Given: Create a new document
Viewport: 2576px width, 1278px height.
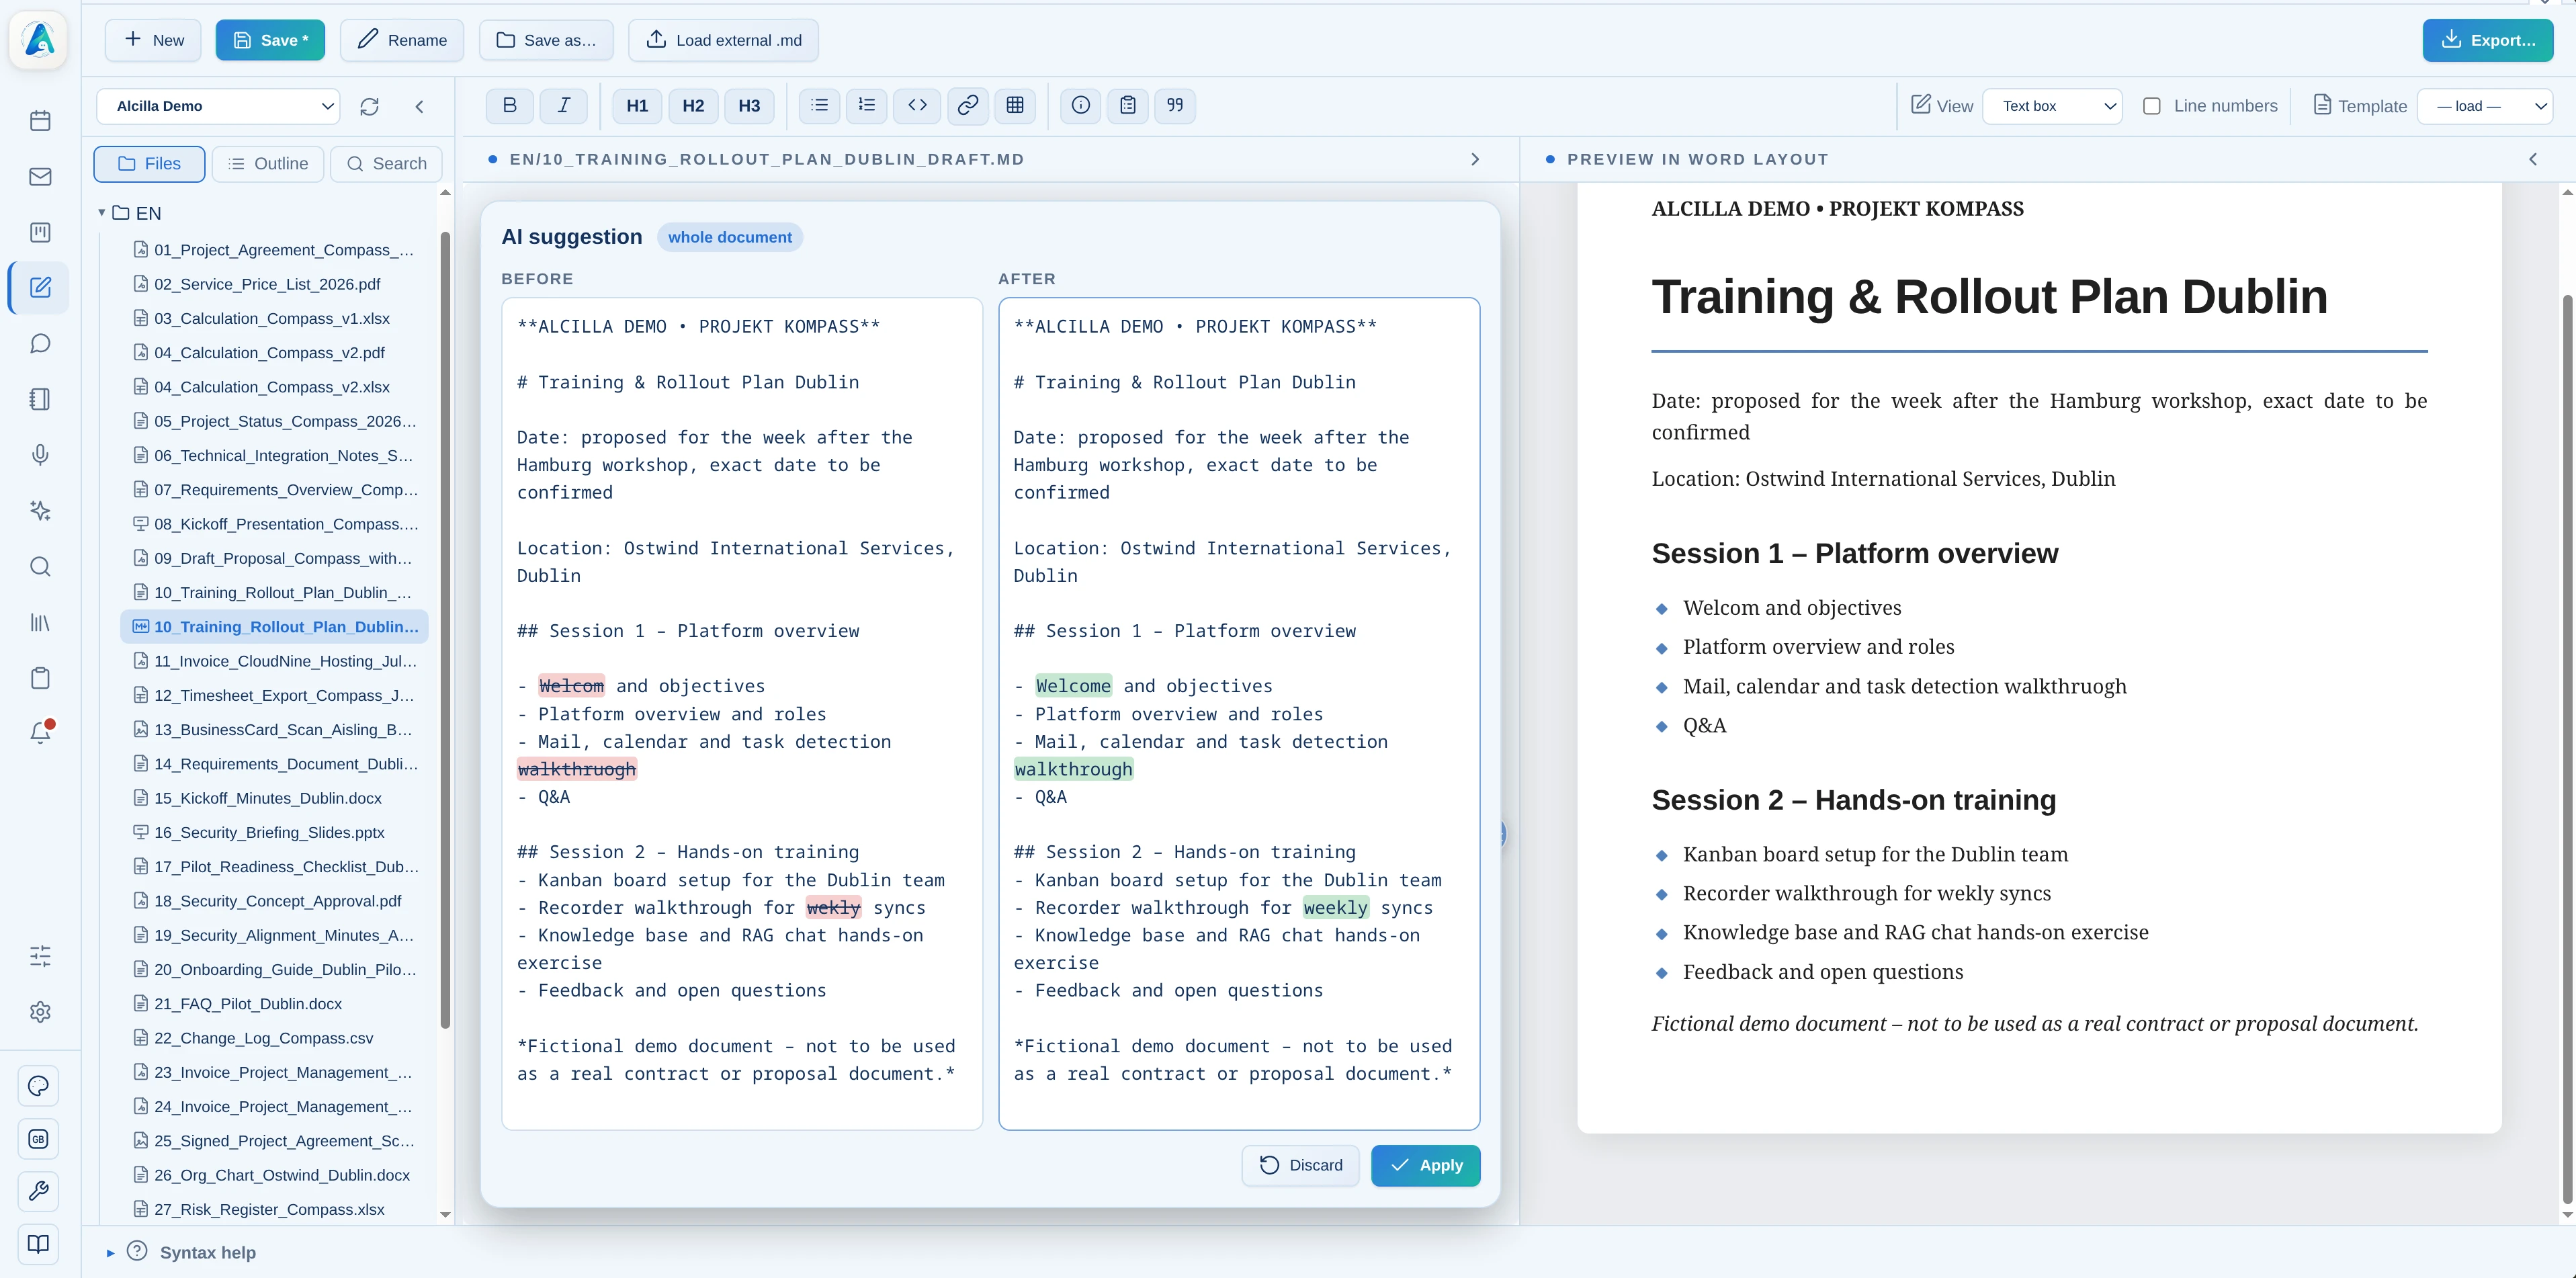Looking at the screenshot, I should [153, 40].
